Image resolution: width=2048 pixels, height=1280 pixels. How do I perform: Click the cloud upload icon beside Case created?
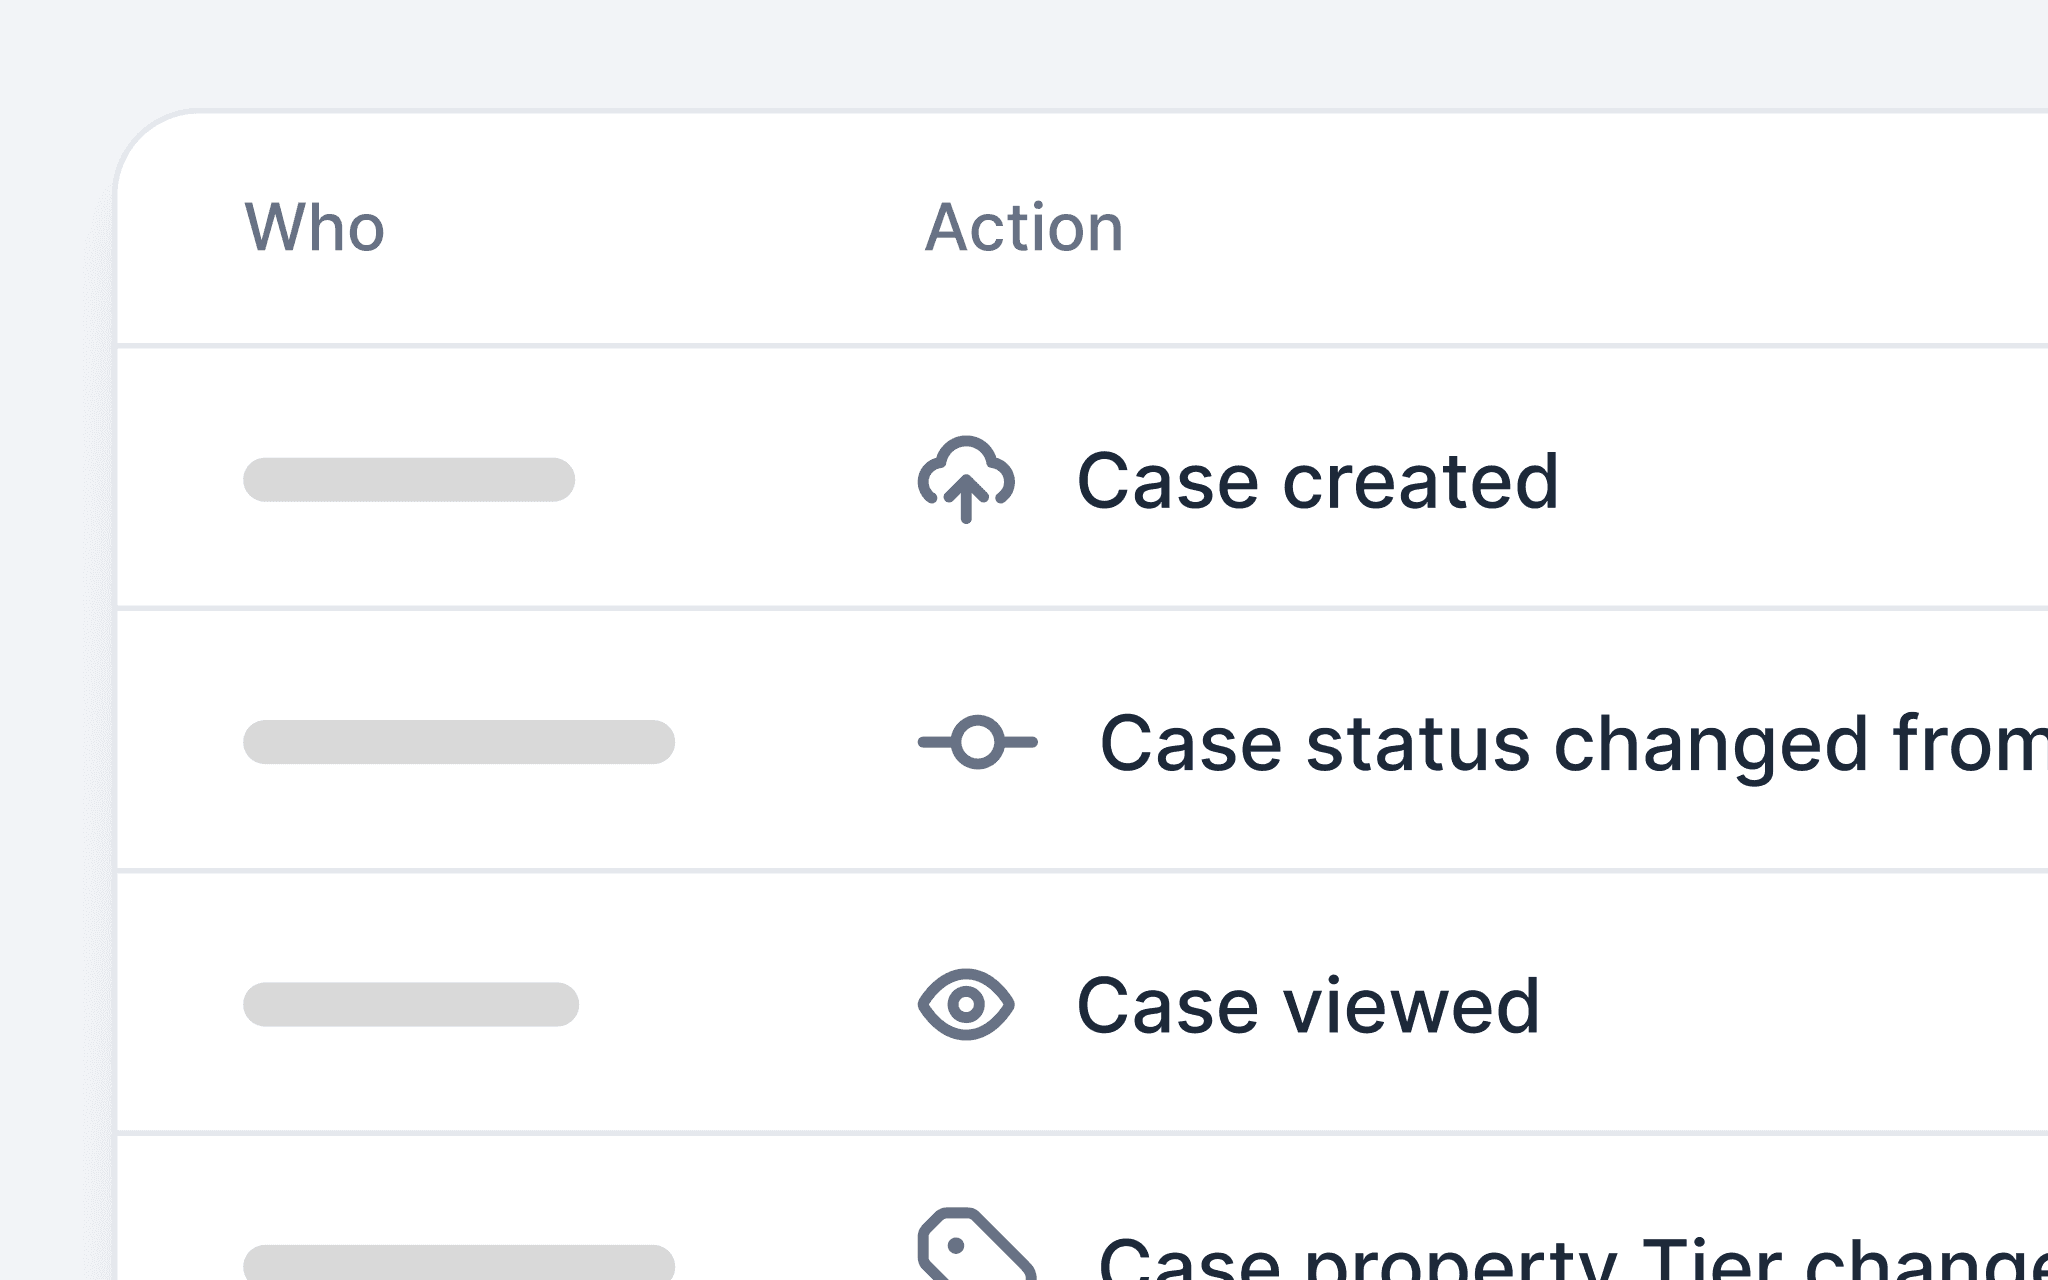(x=966, y=480)
